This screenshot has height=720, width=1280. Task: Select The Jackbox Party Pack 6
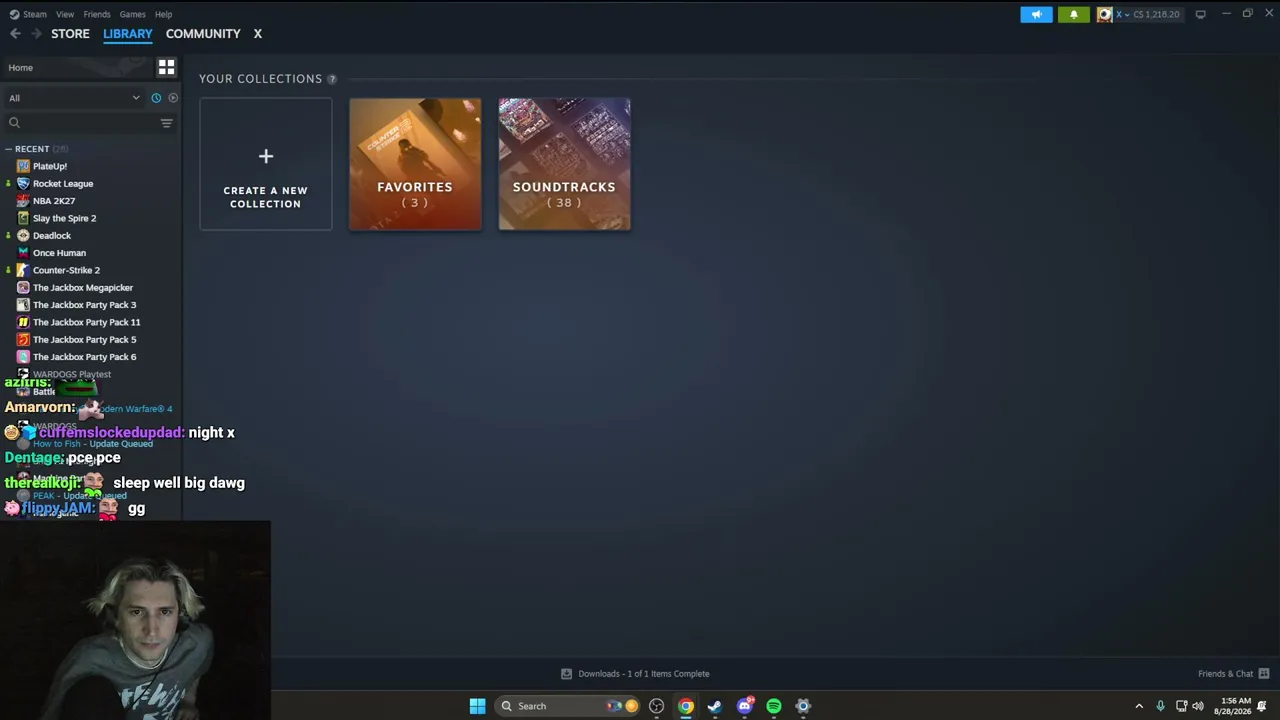pyautogui.click(x=84, y=357)
